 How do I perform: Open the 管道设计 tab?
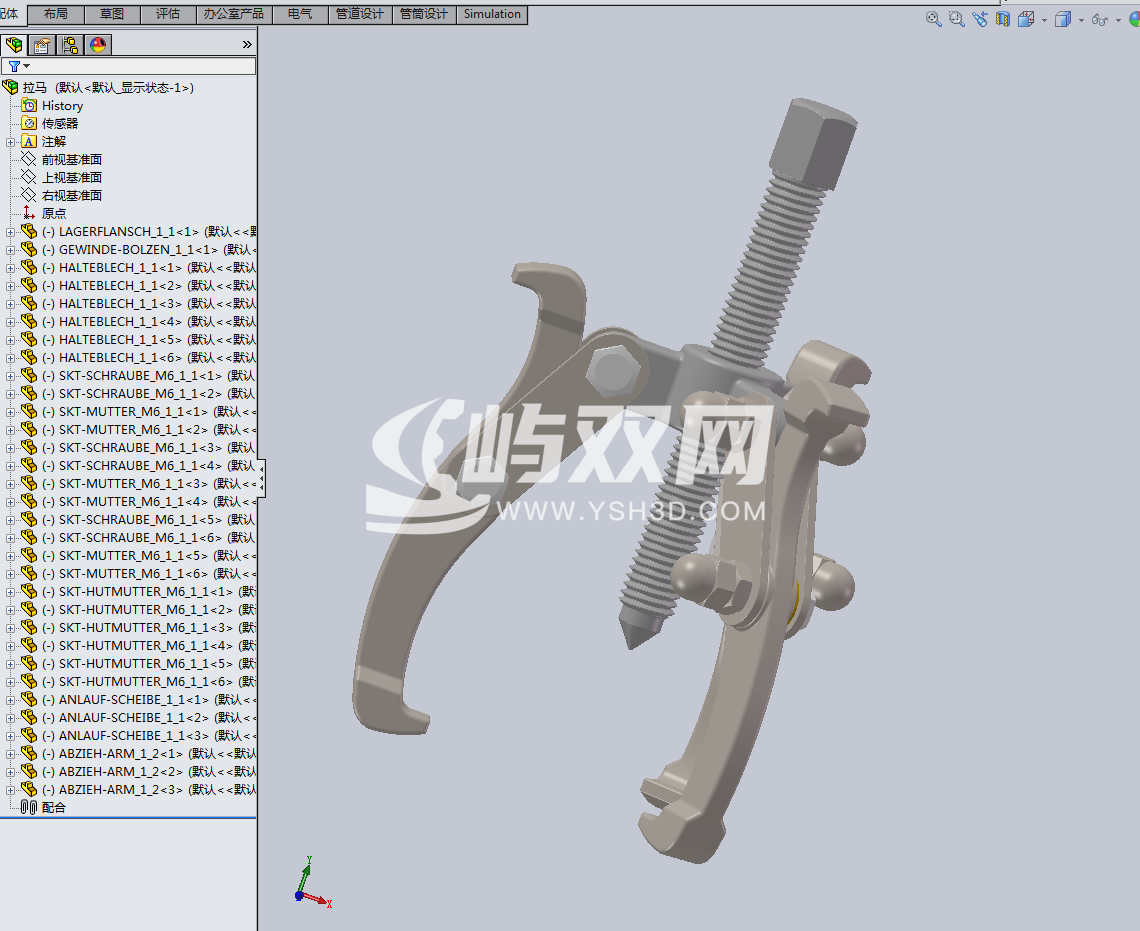tap(360, 14)
